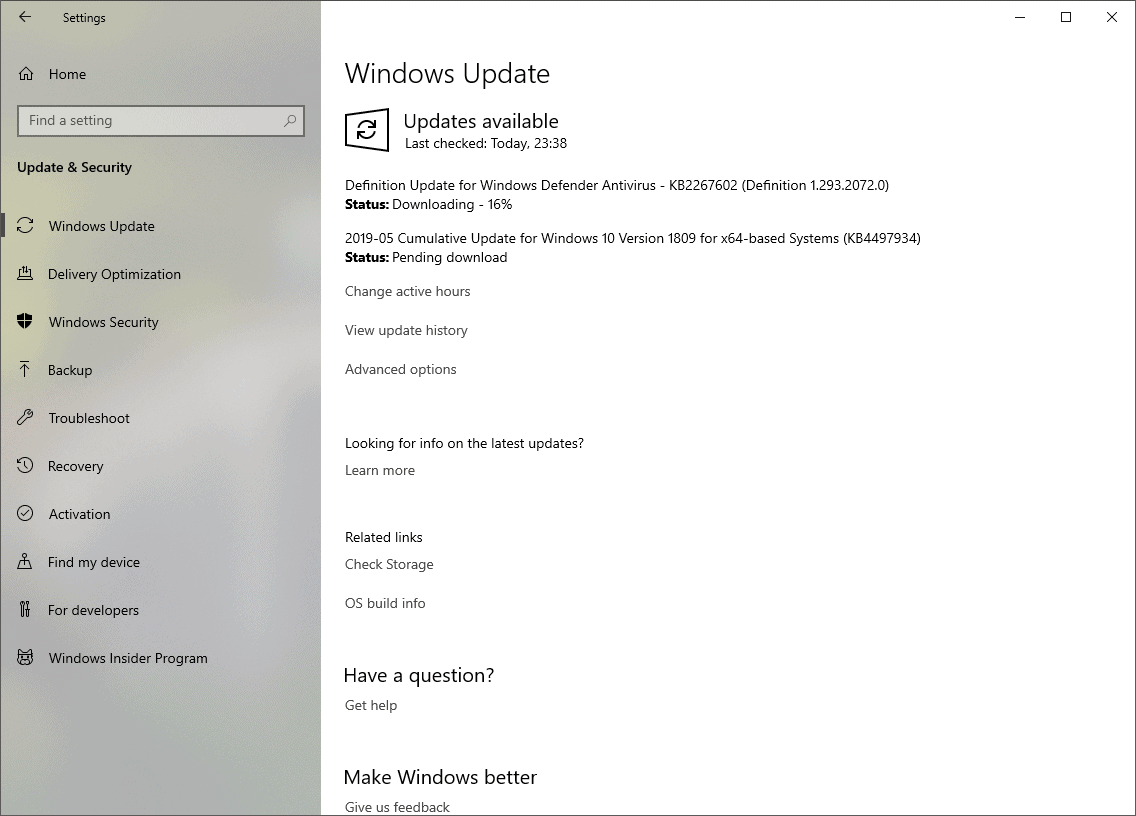Go to Windows Security section

click(160, 322)
